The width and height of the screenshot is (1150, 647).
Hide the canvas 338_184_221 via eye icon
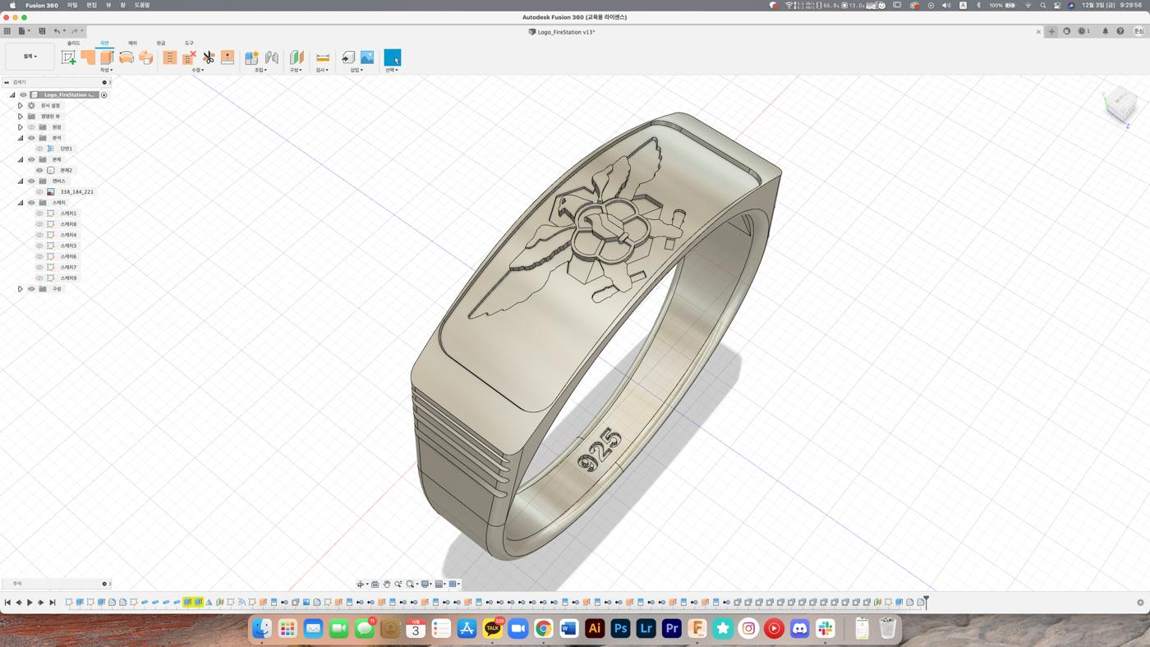click(x=40, y=191)
